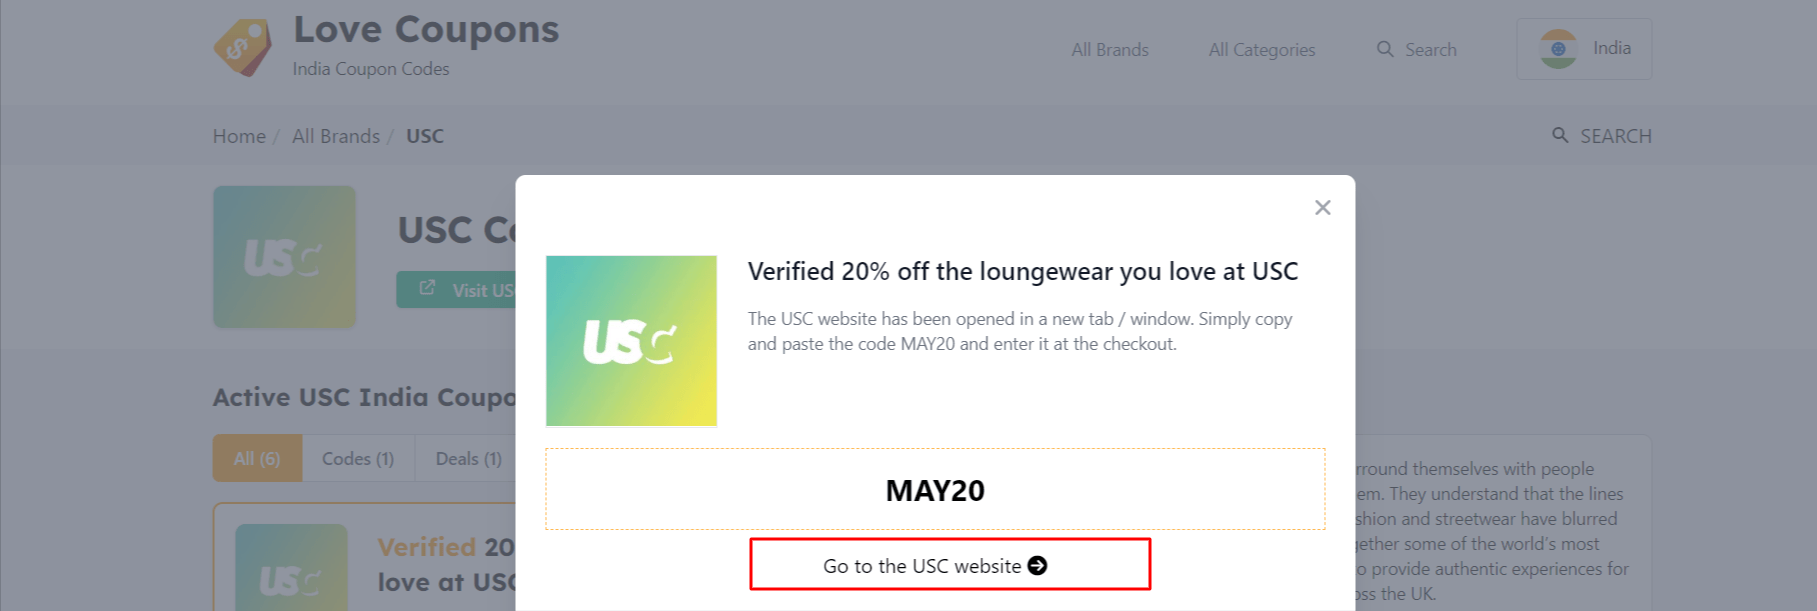The image size is (1817, 611).
Task: Open search from the magnifying glass in navbar
Action: pyautogui.click(x=1385, y=49)
